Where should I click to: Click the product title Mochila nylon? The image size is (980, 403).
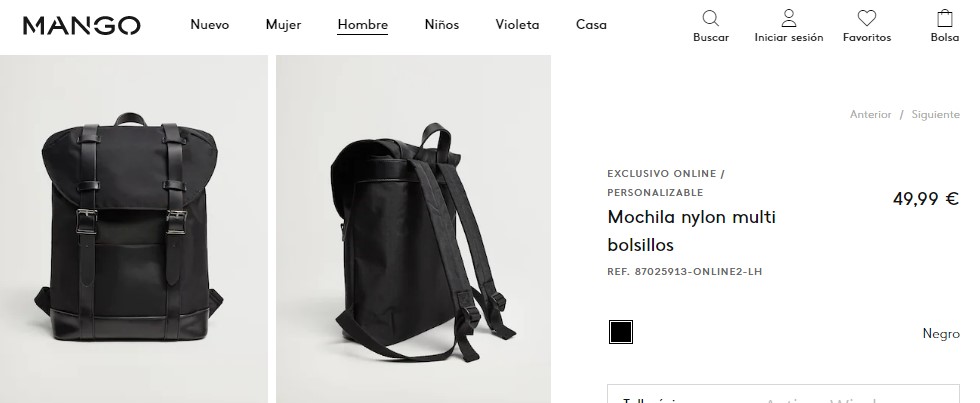tap(691, 231)
